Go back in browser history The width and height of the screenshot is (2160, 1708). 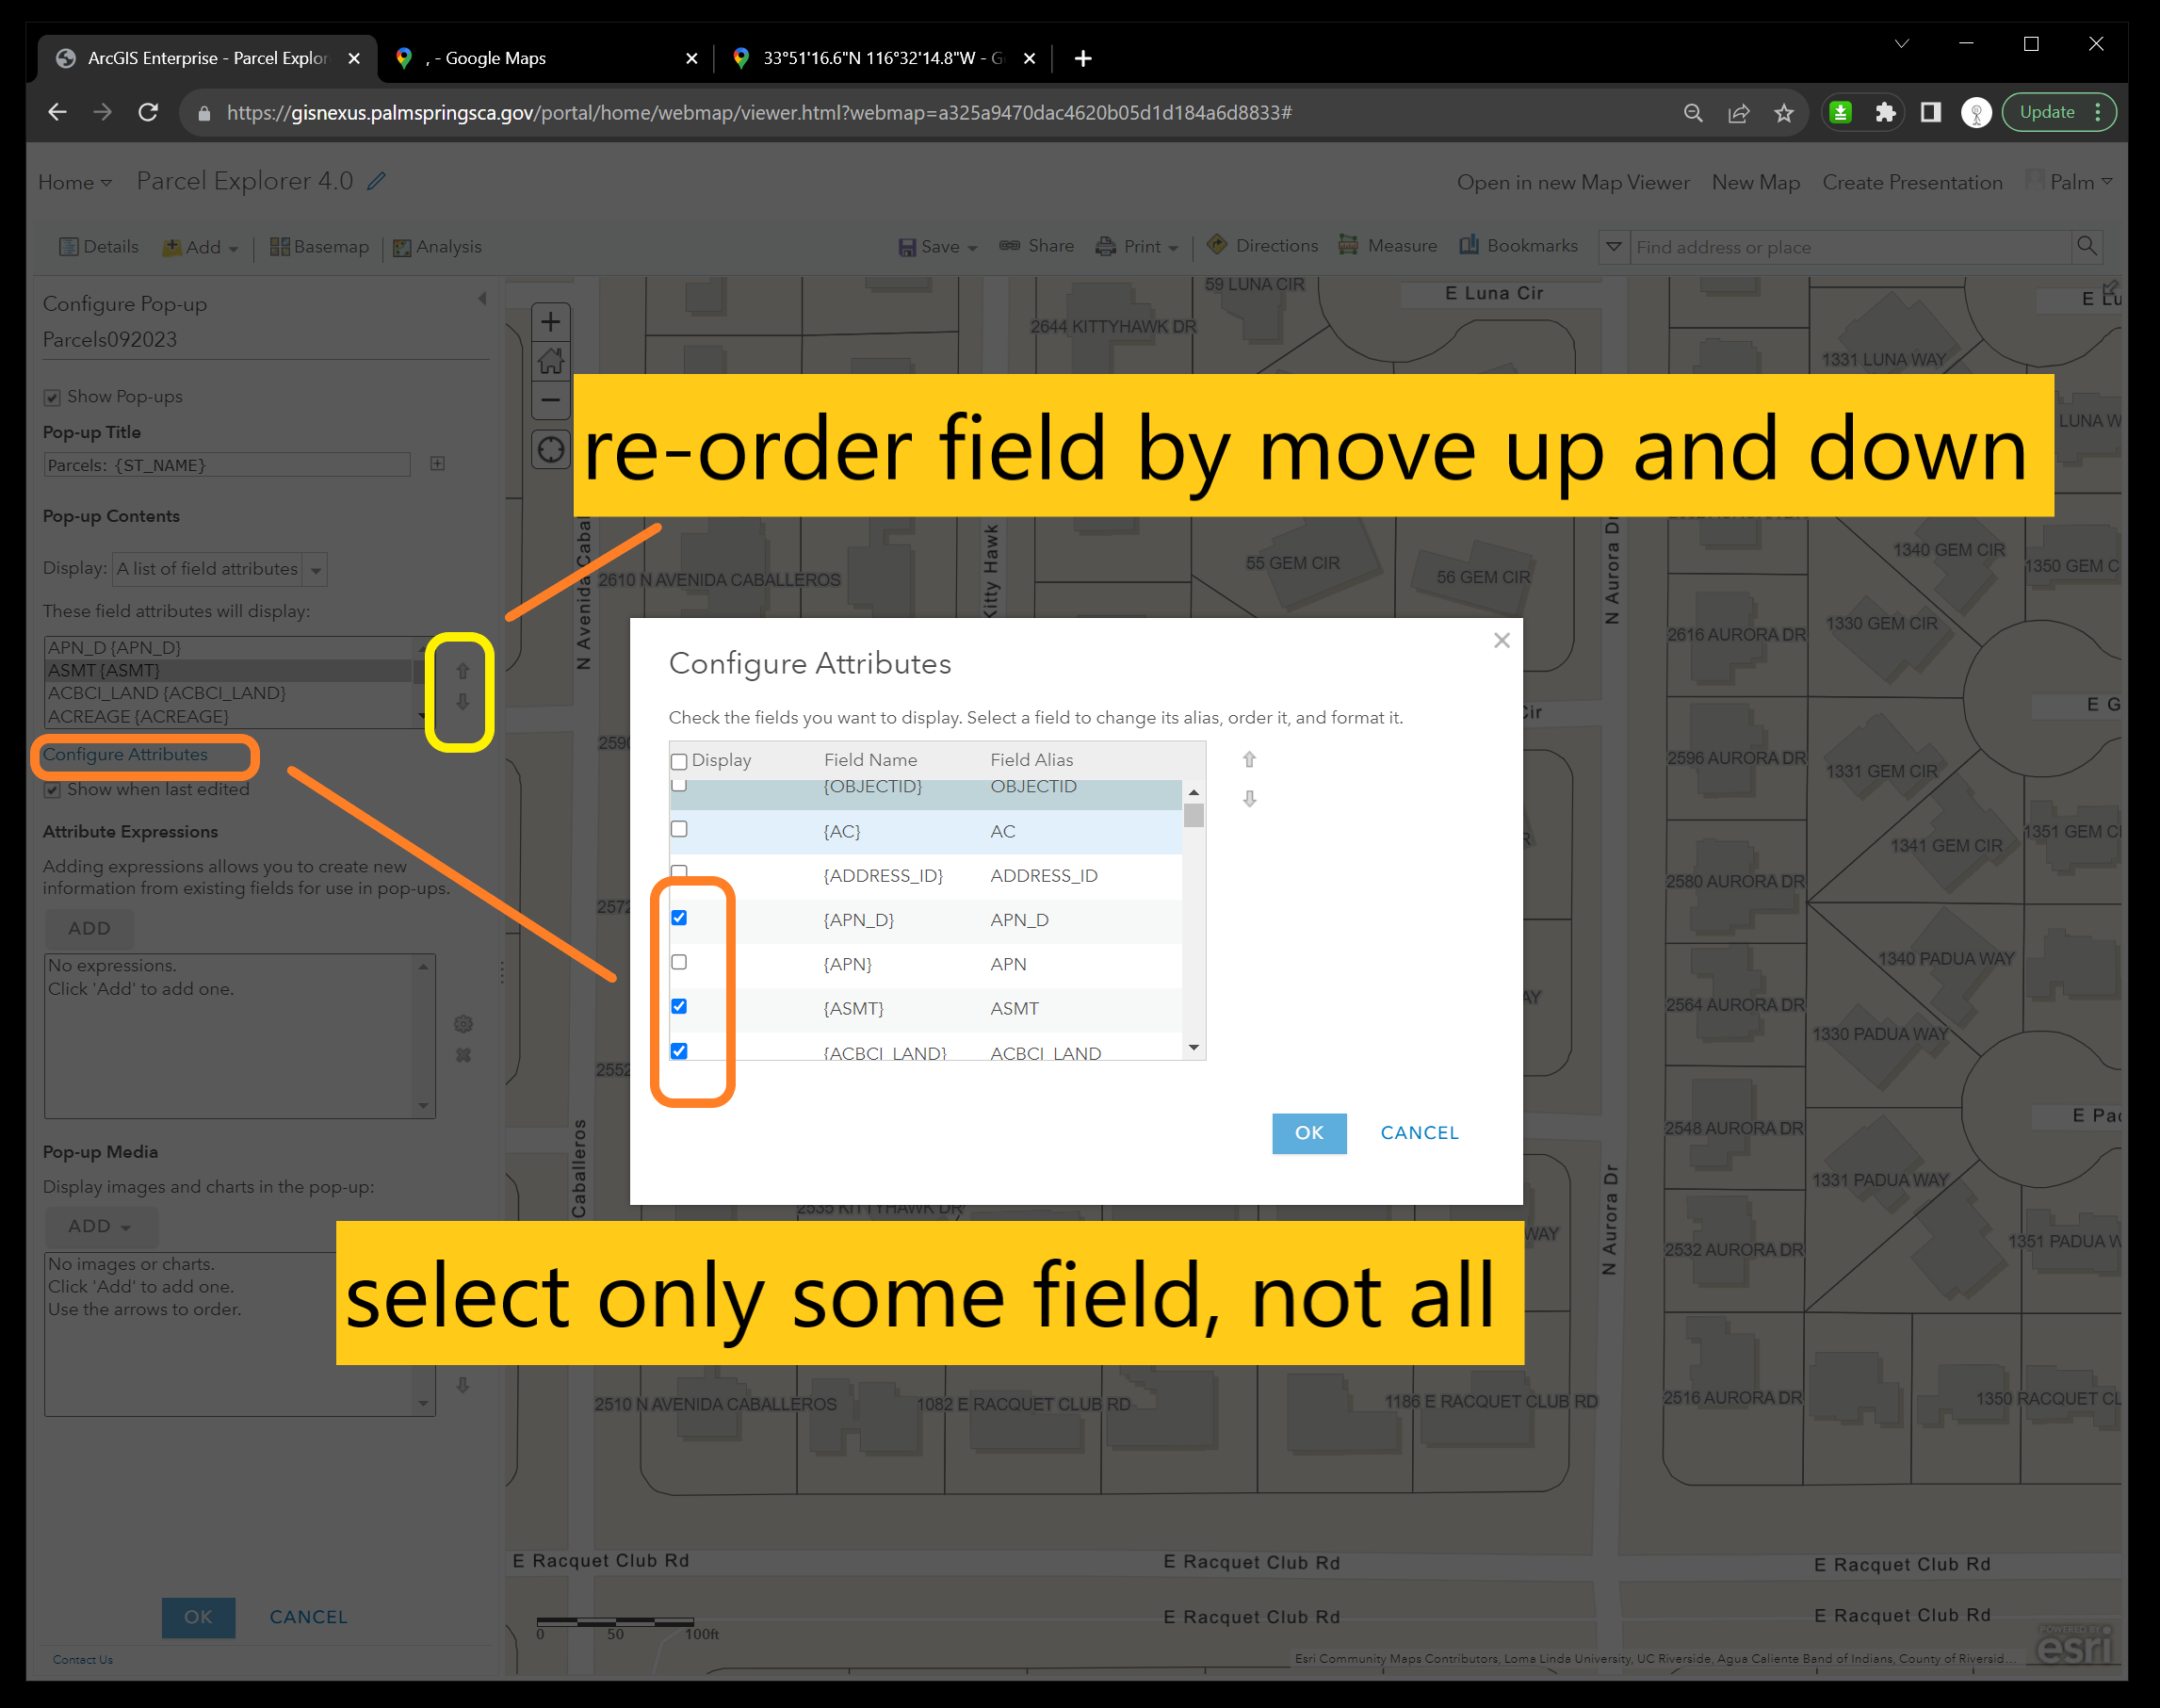click(57, 112)
